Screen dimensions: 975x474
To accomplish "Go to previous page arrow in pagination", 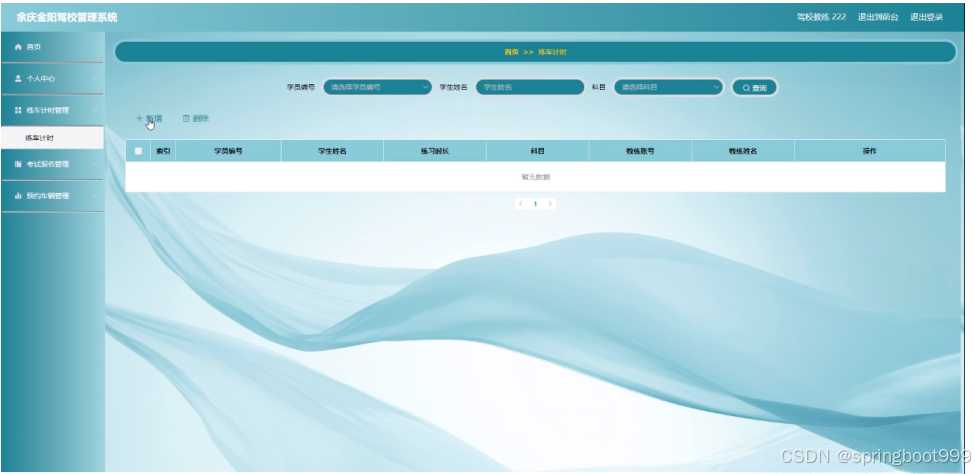I will tap(520, 203).
